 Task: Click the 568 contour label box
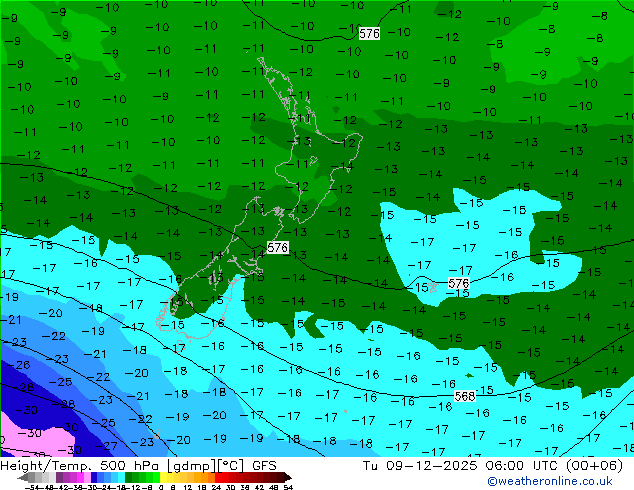pyautogui.click(x=465, y=396)
